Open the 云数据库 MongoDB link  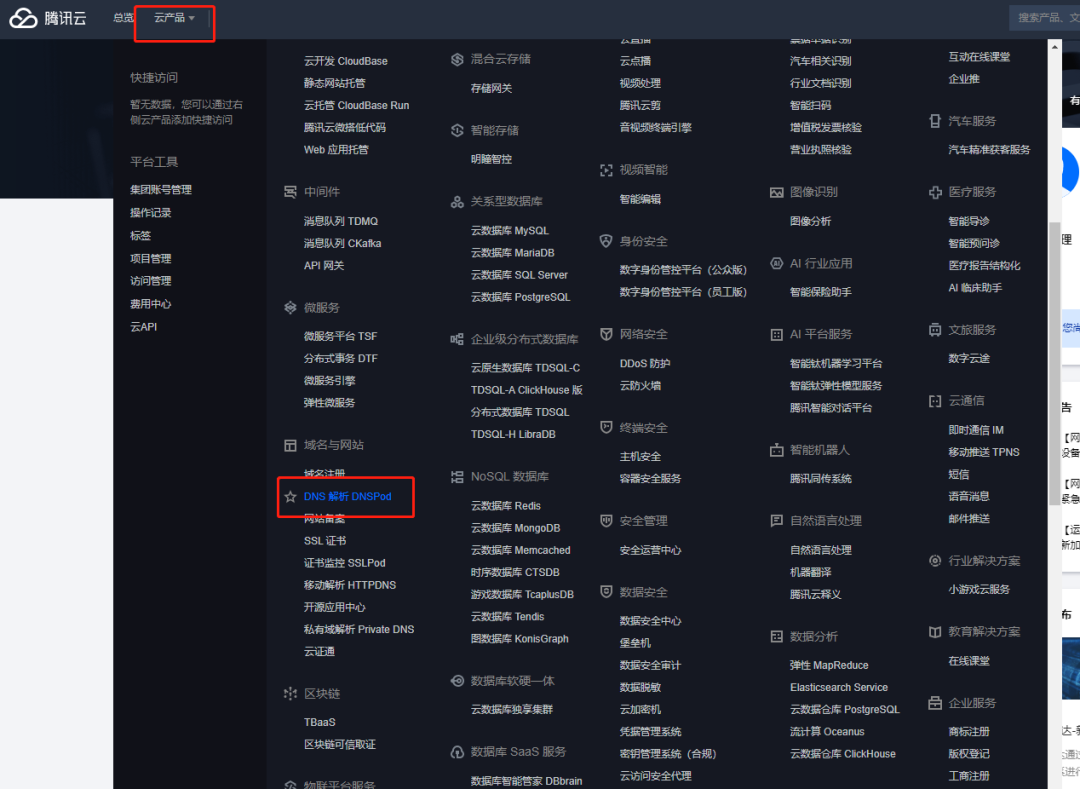click(x=515, y=528)
